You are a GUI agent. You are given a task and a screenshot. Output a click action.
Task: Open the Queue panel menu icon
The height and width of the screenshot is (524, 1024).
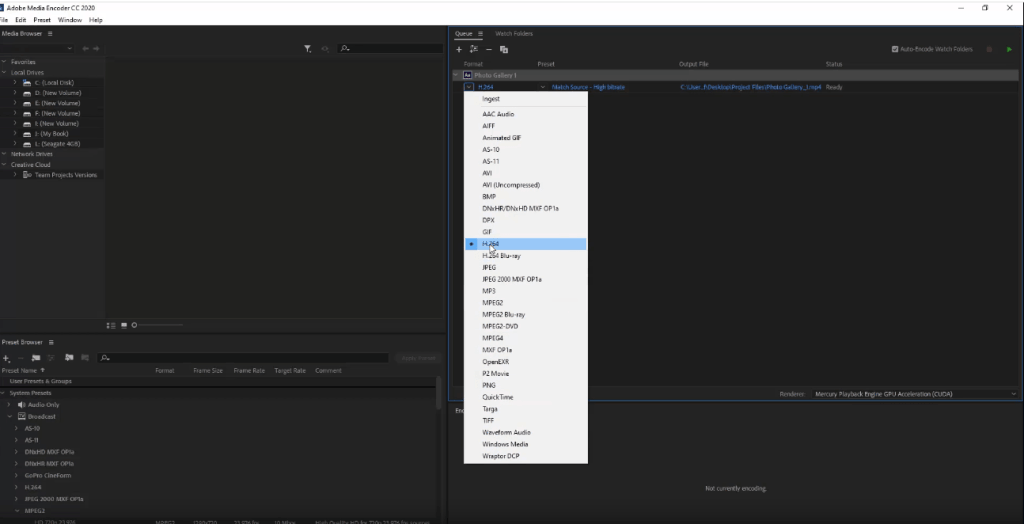[480, 33]
